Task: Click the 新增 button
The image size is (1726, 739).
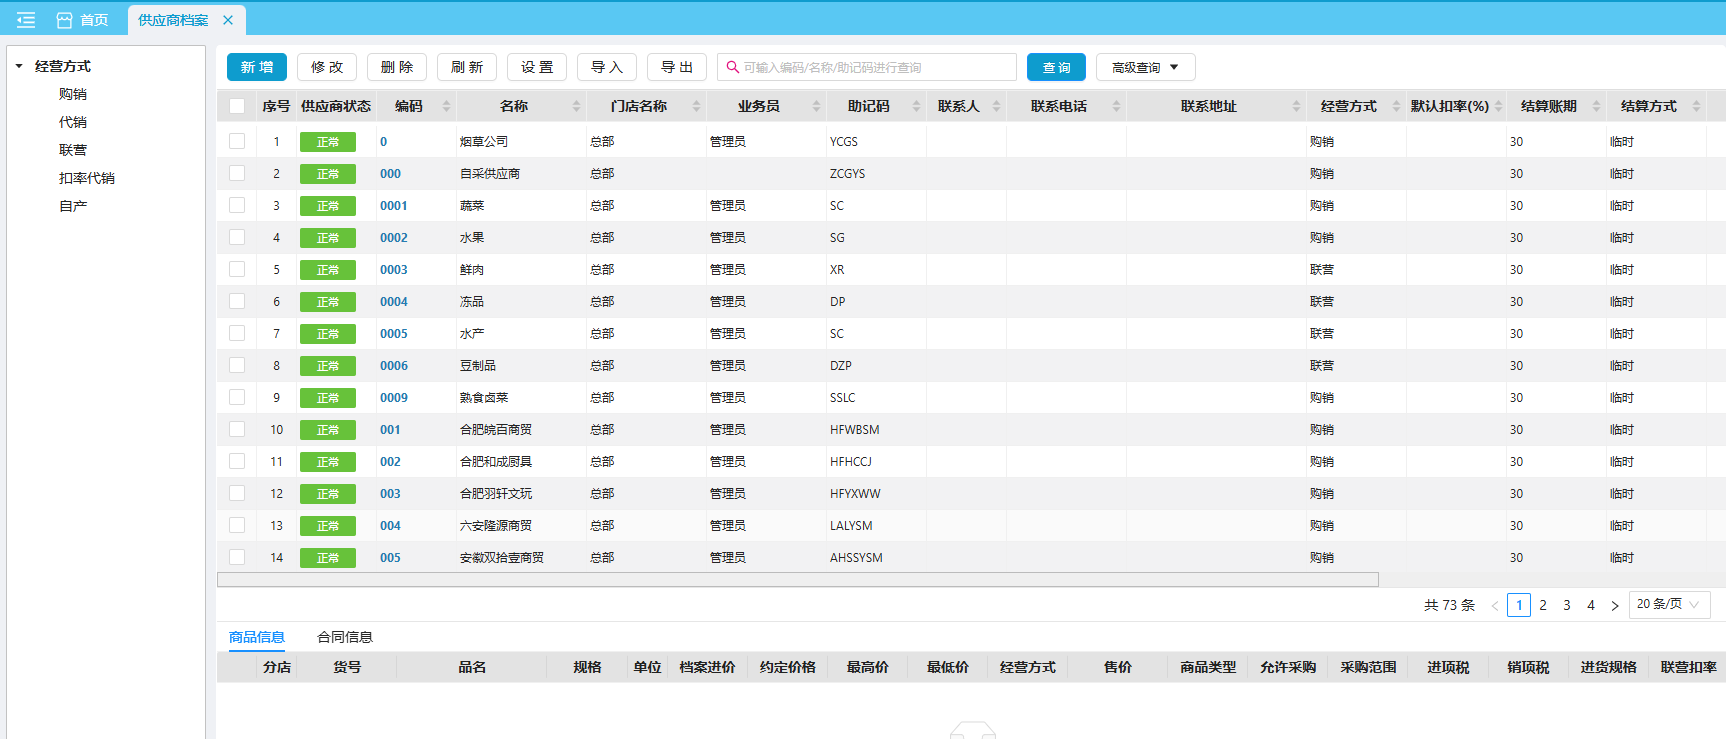Action: (x=257, y=67)
